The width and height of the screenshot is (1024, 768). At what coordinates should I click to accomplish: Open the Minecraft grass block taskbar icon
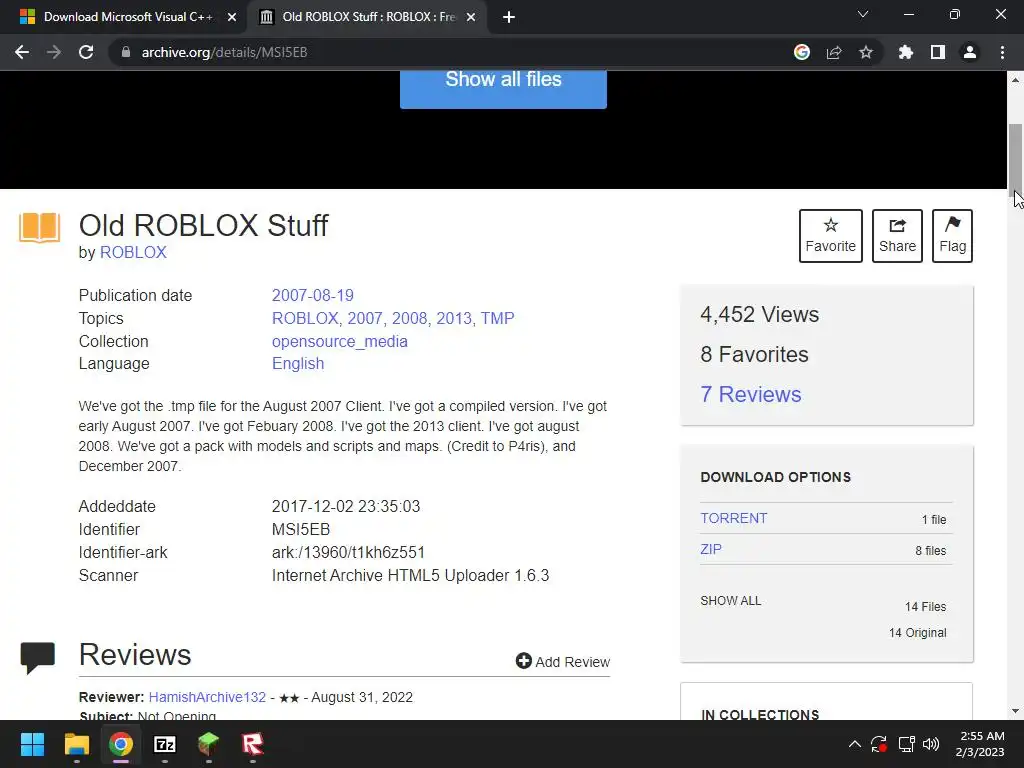tap(208, 744)
